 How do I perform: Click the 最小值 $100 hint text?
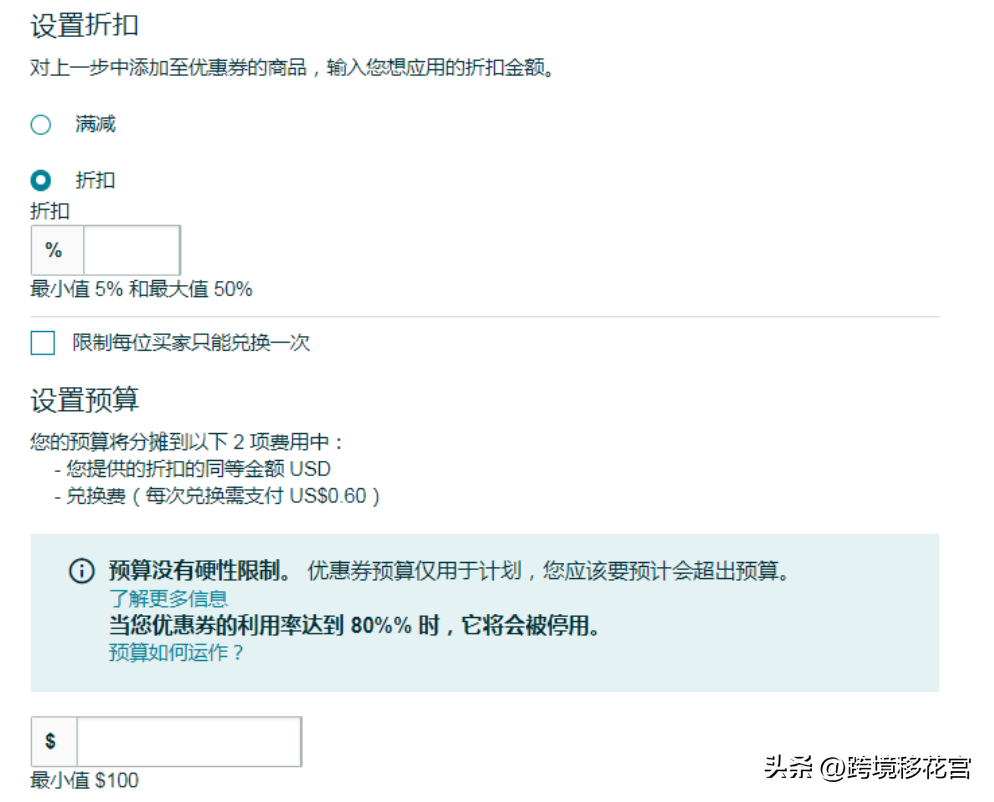86,780
